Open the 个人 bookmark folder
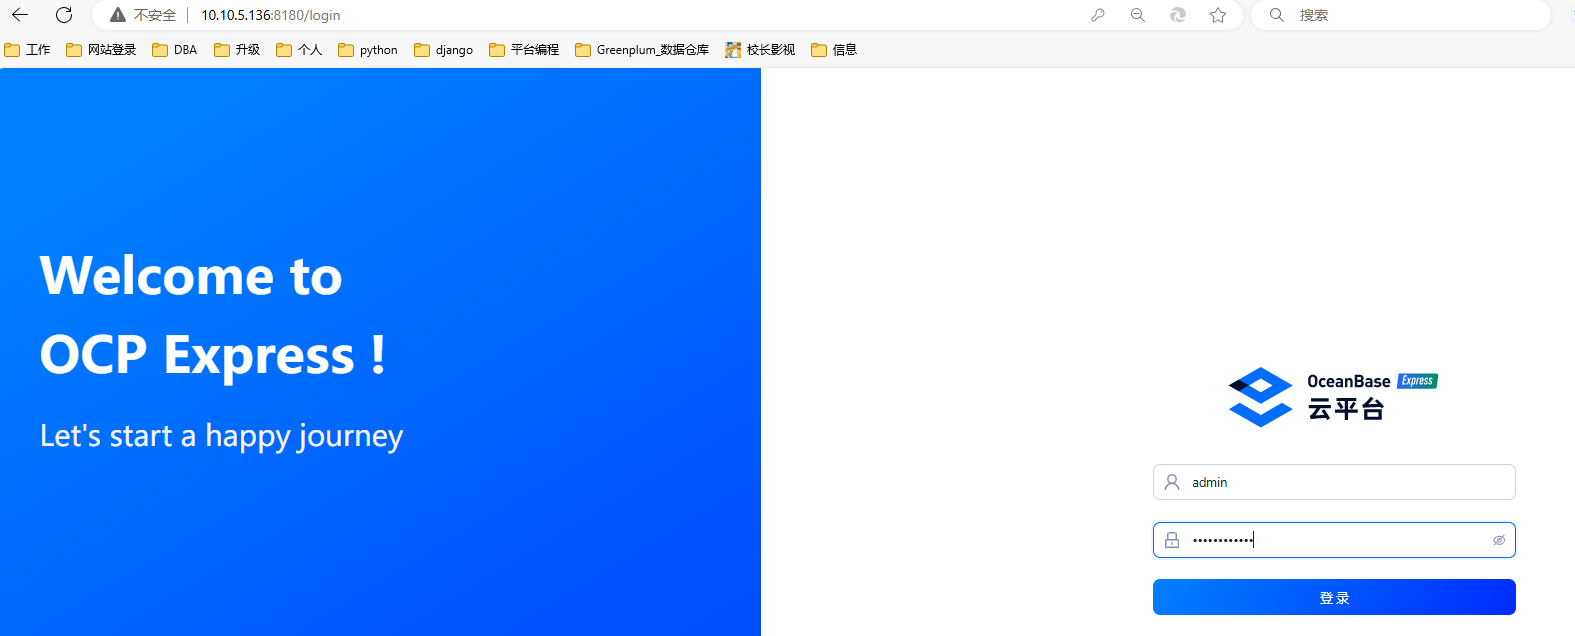 point(299,50)
